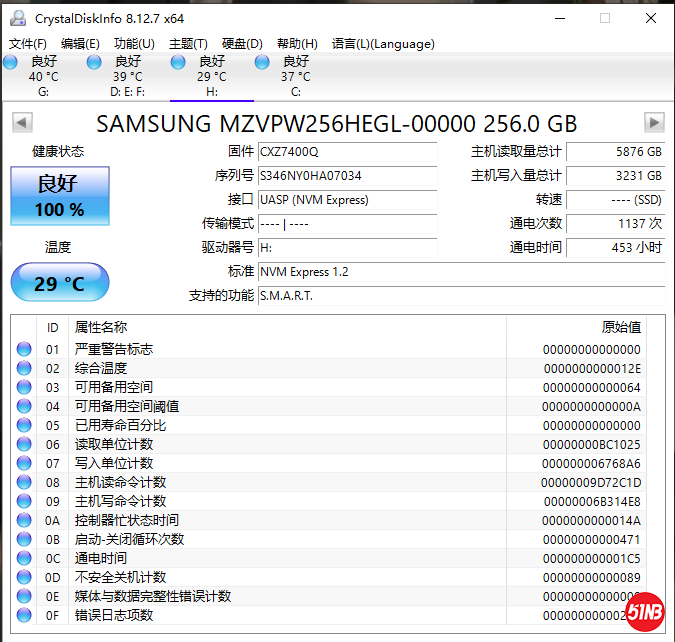
Task: Click the CrystalDiskInfo app icon in title bar
Action: [18, 18]
